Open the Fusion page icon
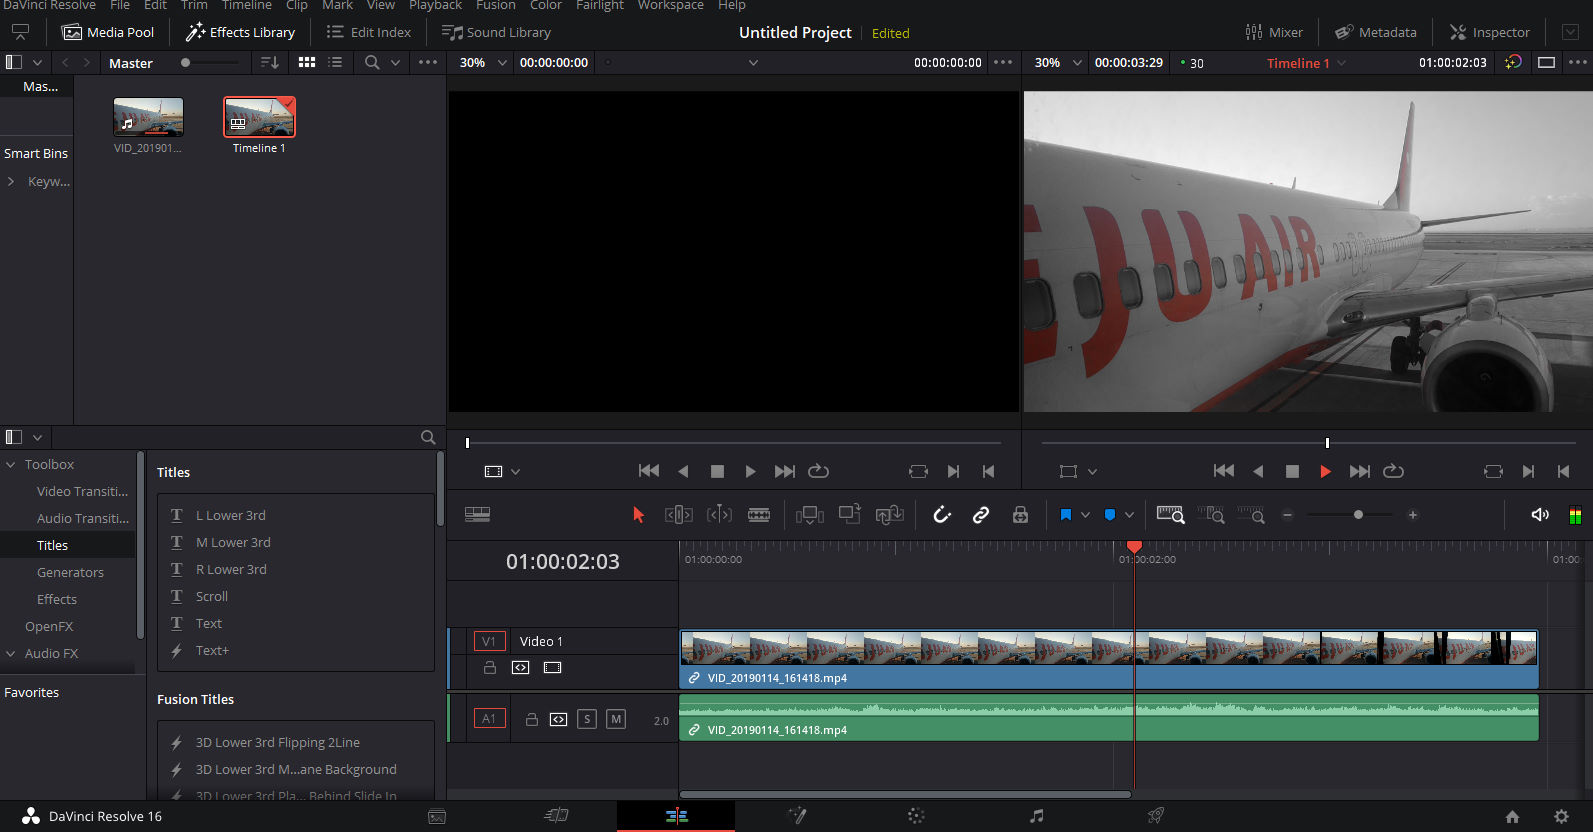1593x832 pixels. click(x=797, y=816)
